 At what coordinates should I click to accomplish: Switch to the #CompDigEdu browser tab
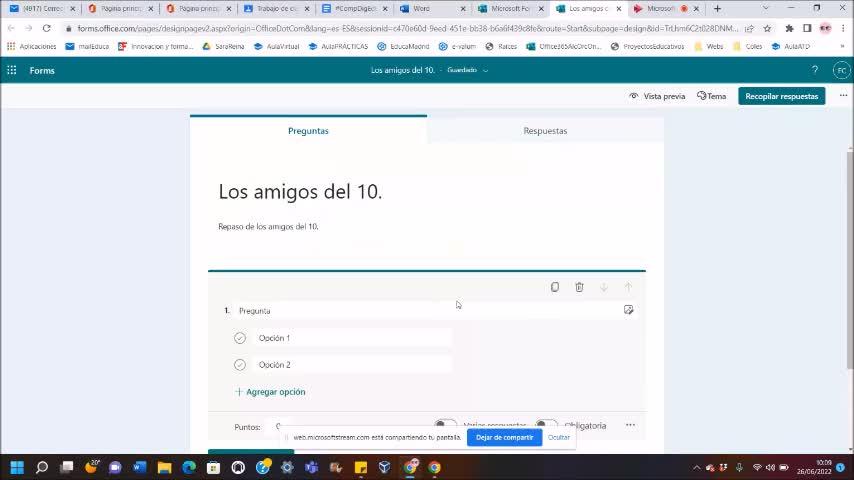pos(355,9)
